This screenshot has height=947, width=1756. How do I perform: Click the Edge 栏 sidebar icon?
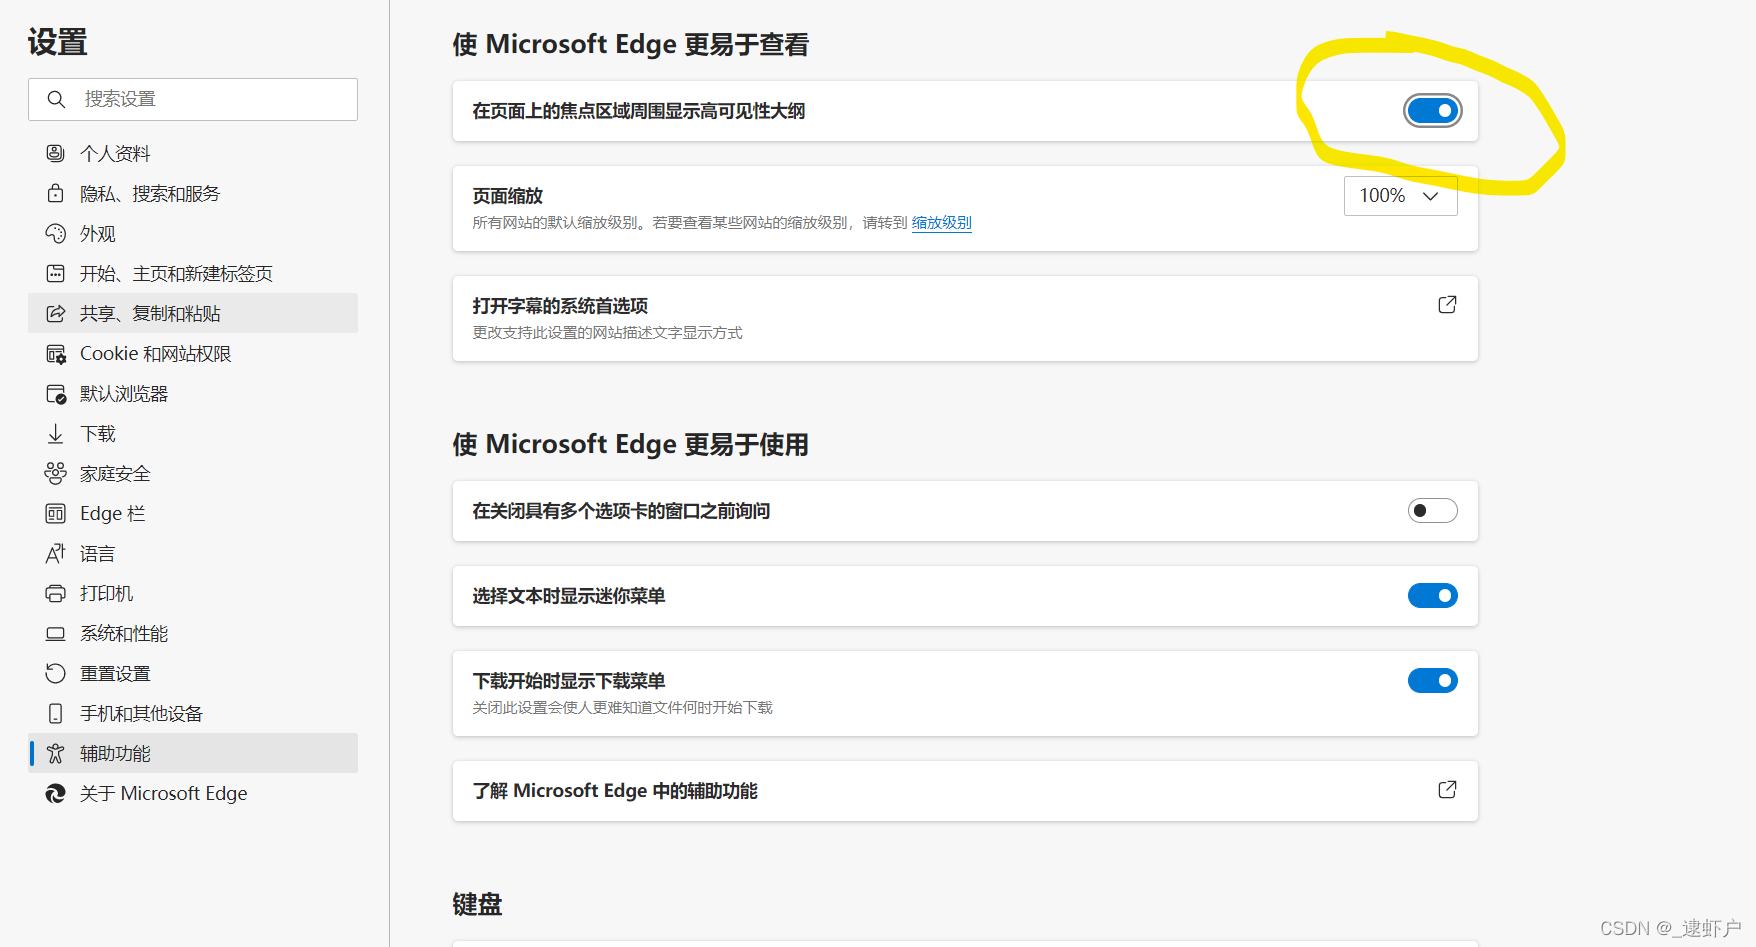[x=56, y=513]
